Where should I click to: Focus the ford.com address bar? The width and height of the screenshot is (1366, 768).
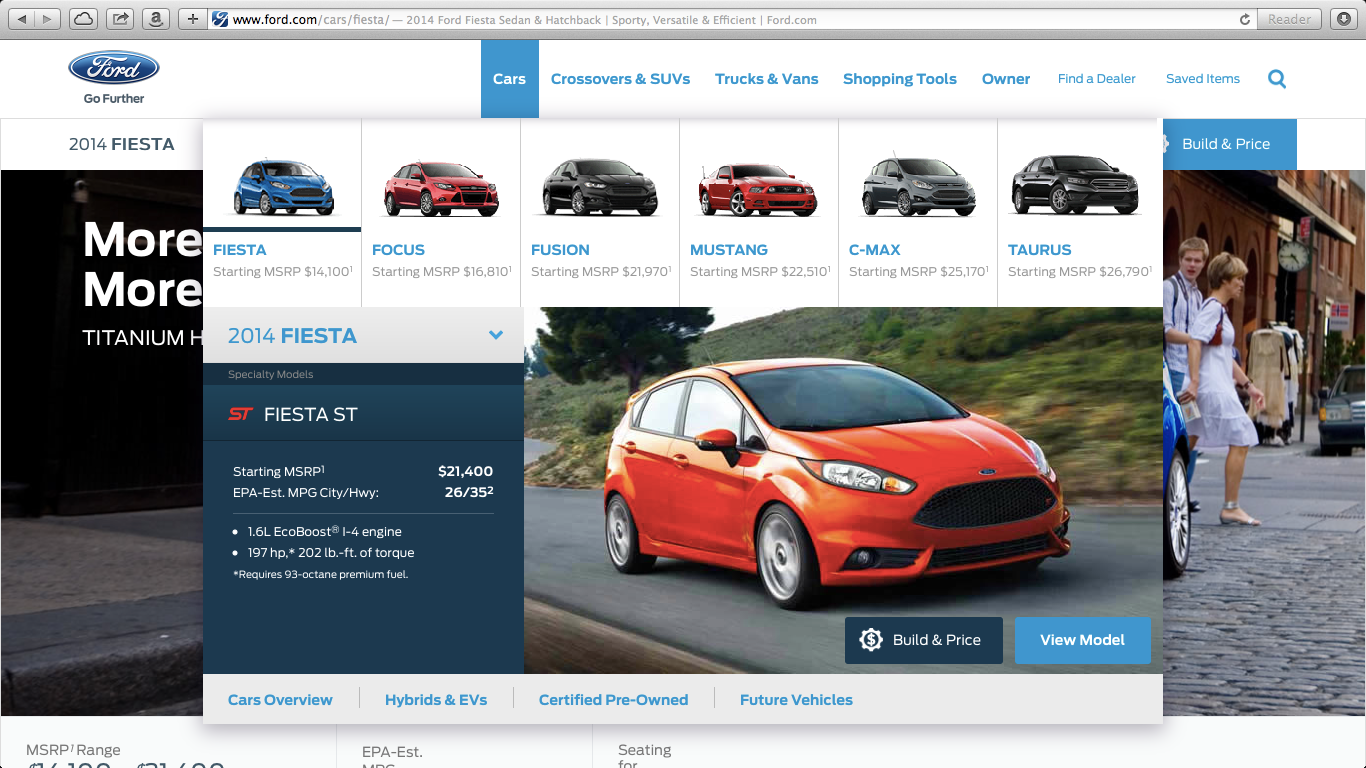tap(730, 19)
